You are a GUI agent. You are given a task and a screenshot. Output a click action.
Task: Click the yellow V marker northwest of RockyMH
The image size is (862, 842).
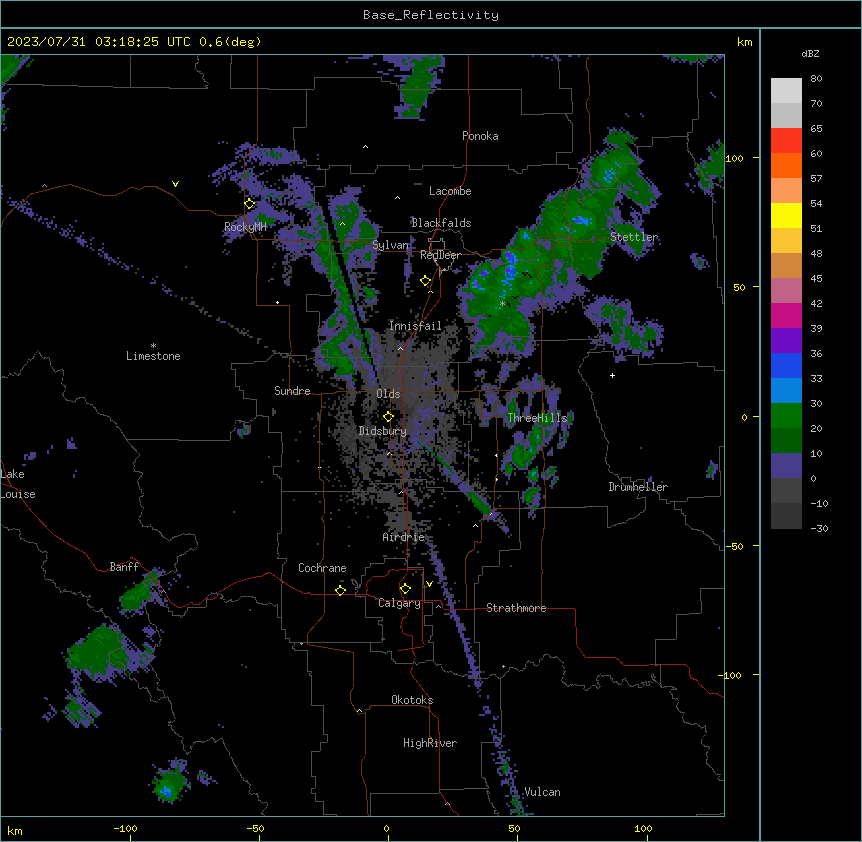175,184
